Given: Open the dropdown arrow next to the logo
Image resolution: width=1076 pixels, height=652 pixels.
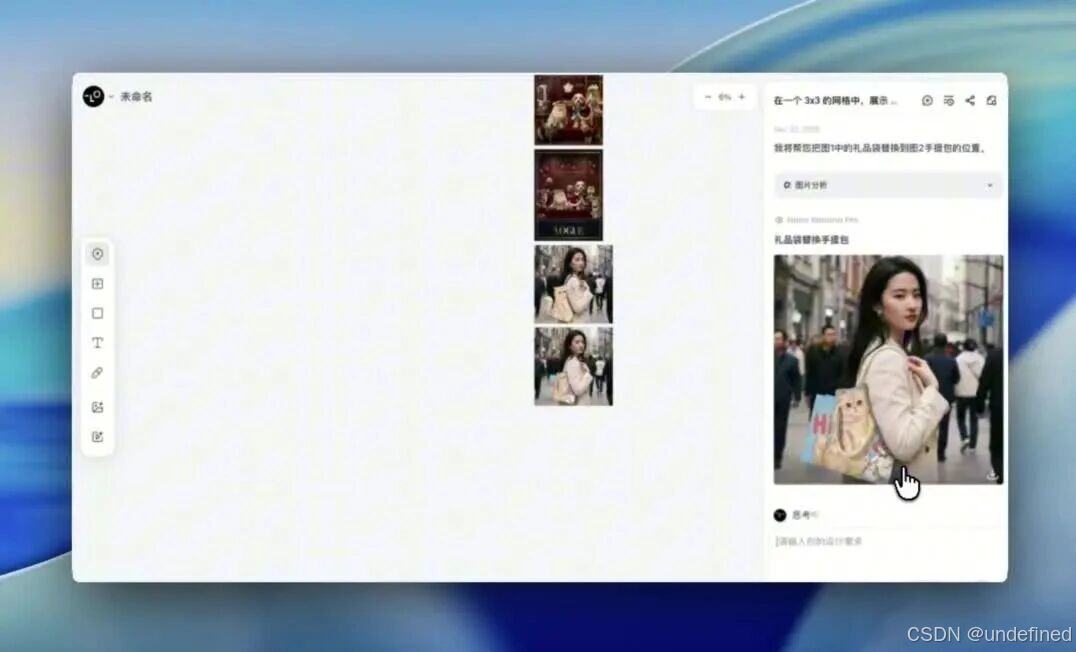Looking at the screenshot, I should [x=111, y=97].
